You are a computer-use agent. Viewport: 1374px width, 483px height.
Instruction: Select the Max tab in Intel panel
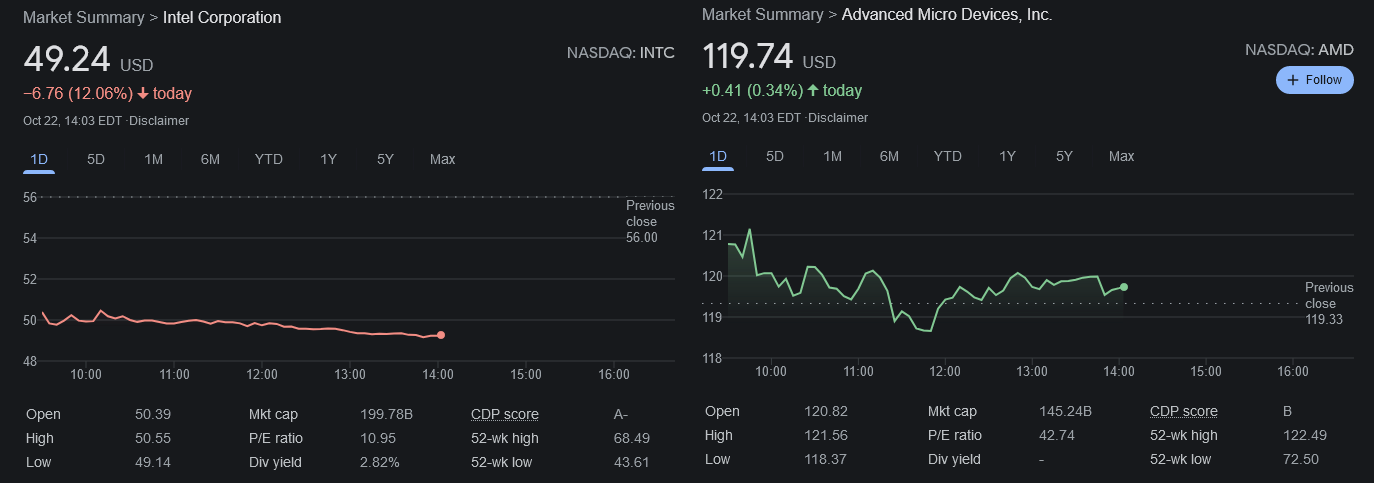(x=442, y=159)
